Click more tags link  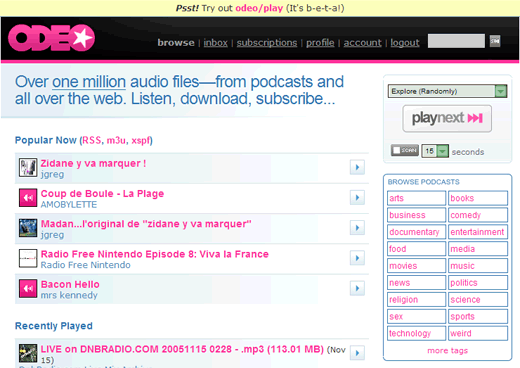[447, 351]
